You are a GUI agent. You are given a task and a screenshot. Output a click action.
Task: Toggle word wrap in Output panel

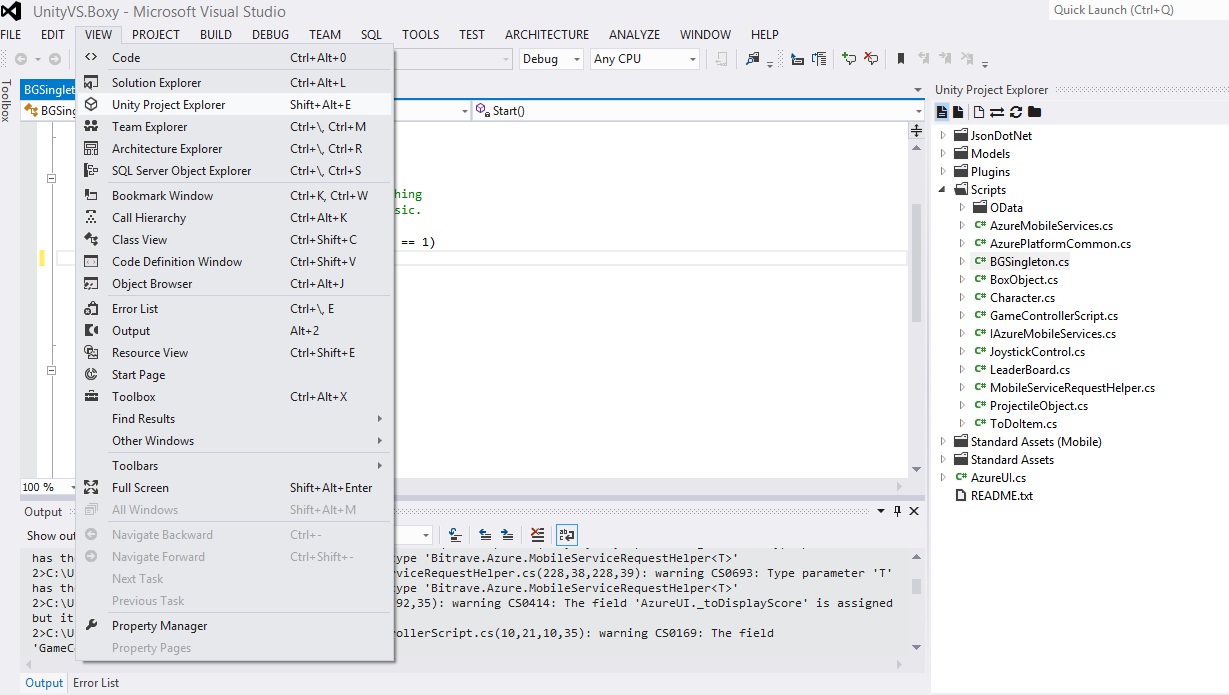tap(567, 535)
